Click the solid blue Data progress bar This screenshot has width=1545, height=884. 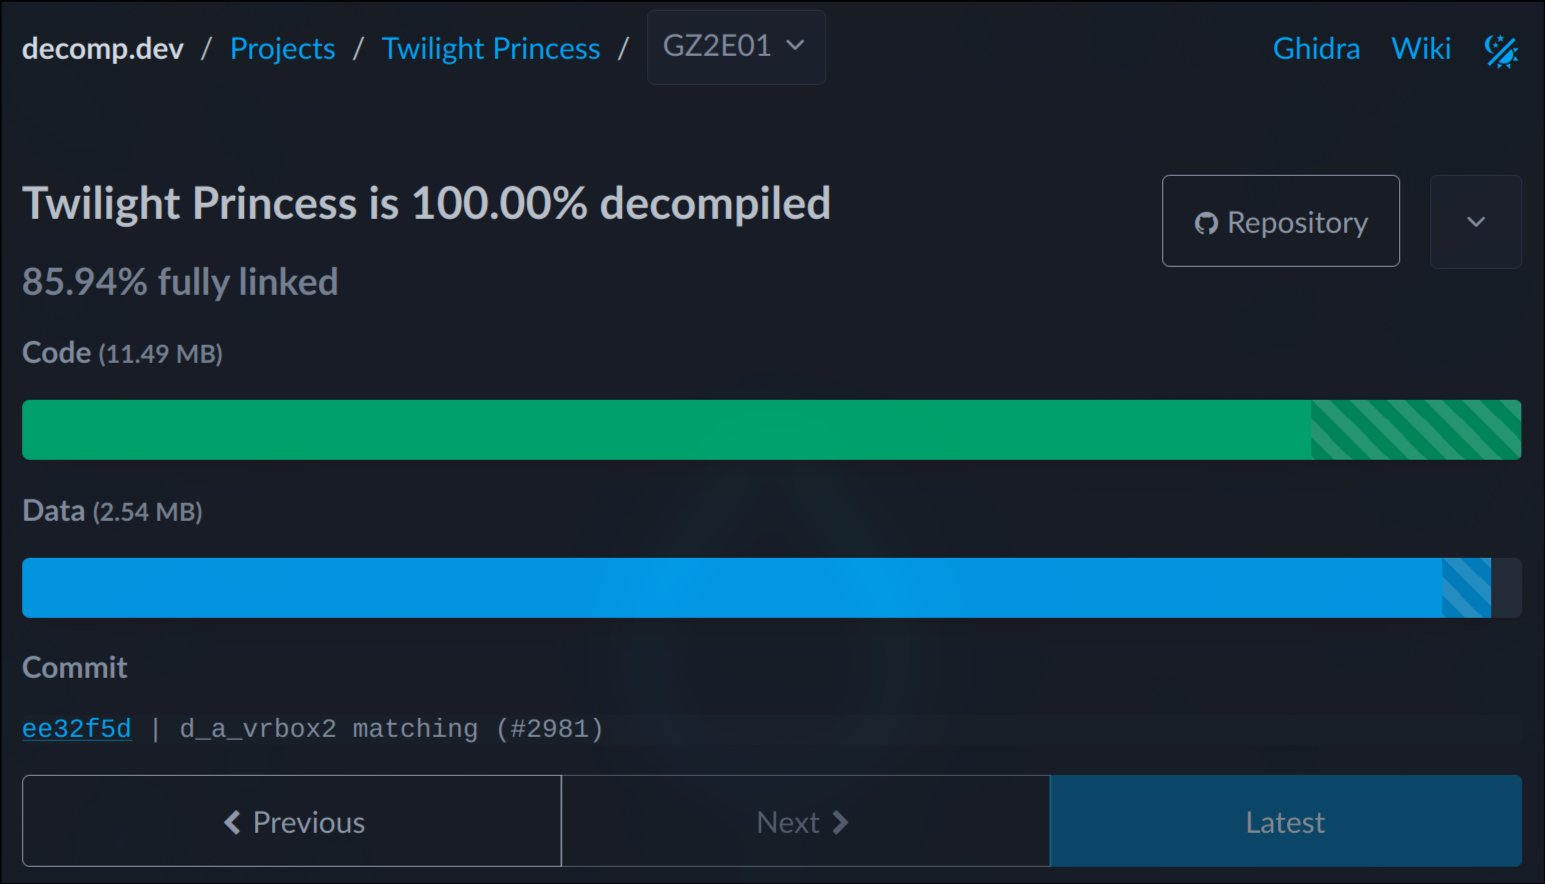coord(732,588)
